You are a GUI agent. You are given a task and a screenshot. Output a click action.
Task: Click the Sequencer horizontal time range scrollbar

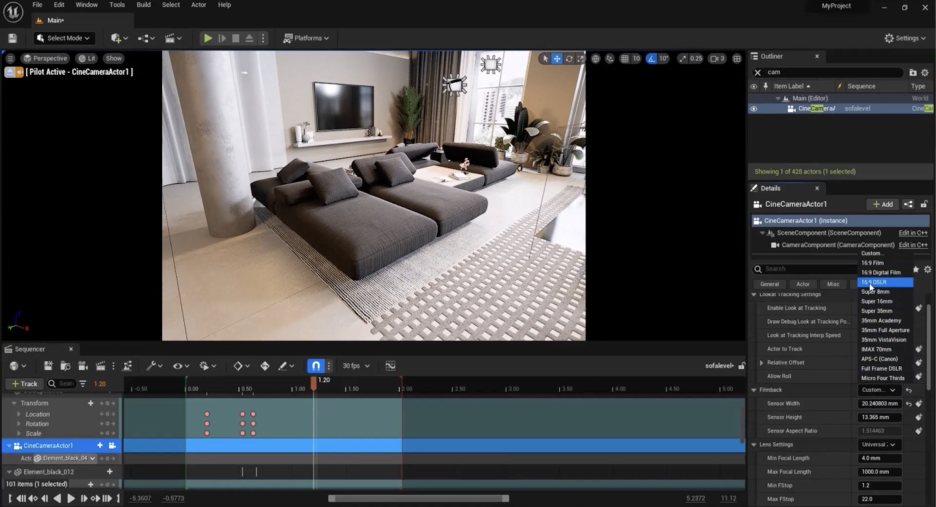418,499
